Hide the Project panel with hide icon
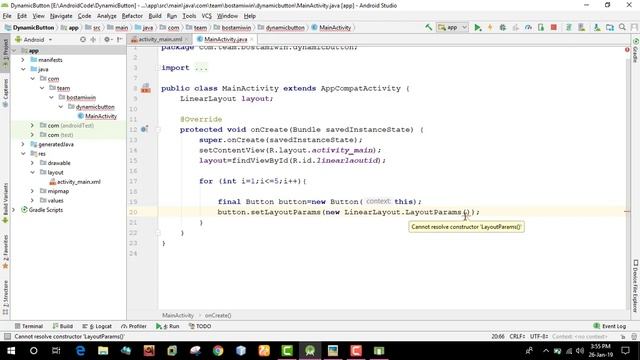The width and height of the screenshot is (640, 360). click(119, 40)
